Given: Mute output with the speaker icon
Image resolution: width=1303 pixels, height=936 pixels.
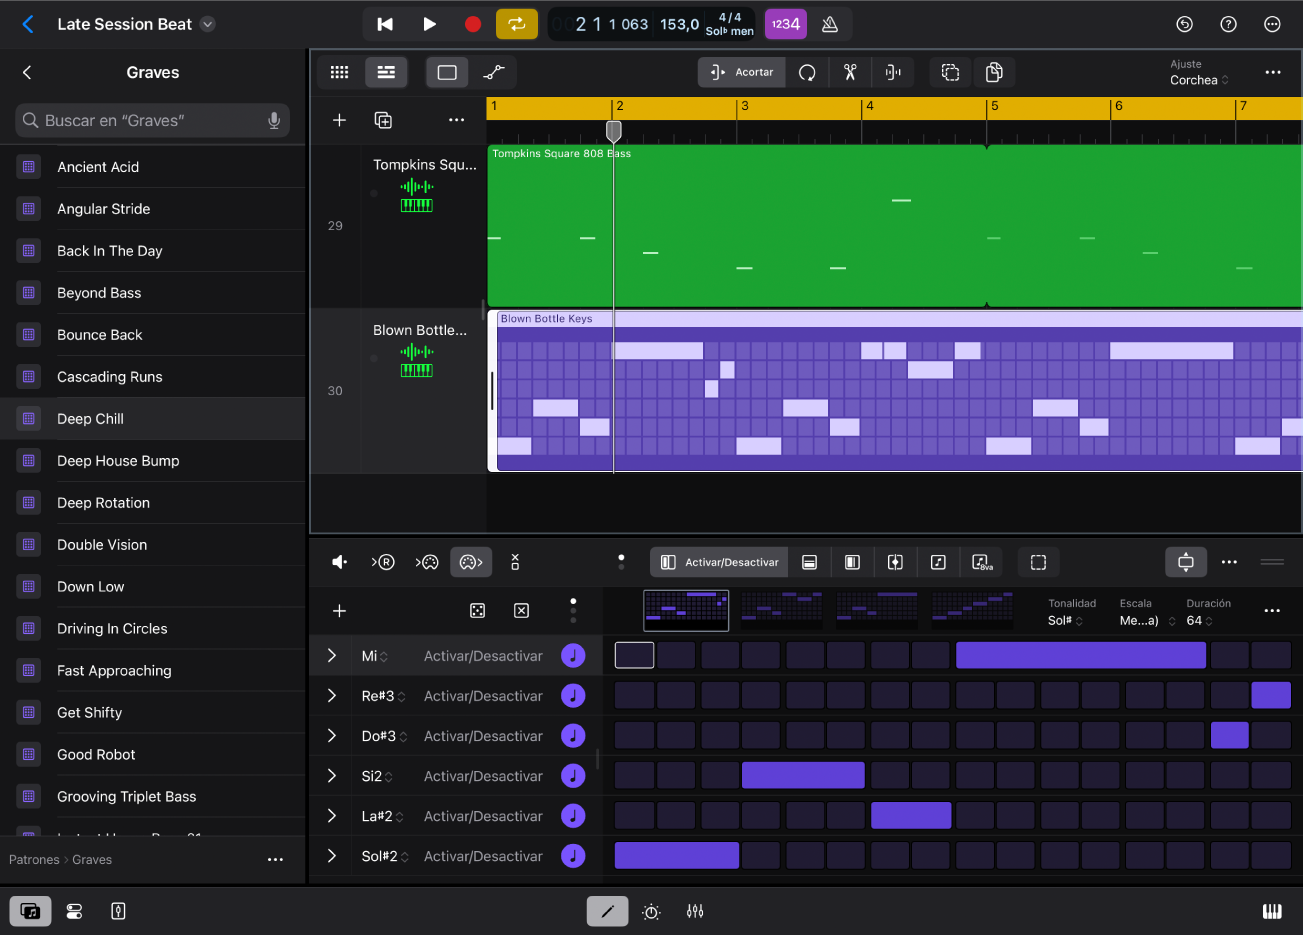Looking at the screenshot, I should 339,562.
